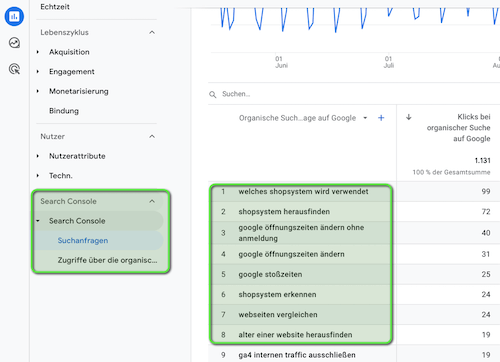Click the value 99 in clicks column
Screen dimensions: 500x362
[486, 191]
